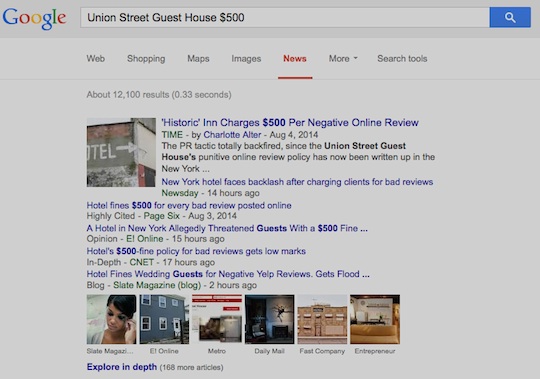Screen dimensions: 540x379
Task: Open the Daily Mail dark room thumbnail
Action: [270, 319]
